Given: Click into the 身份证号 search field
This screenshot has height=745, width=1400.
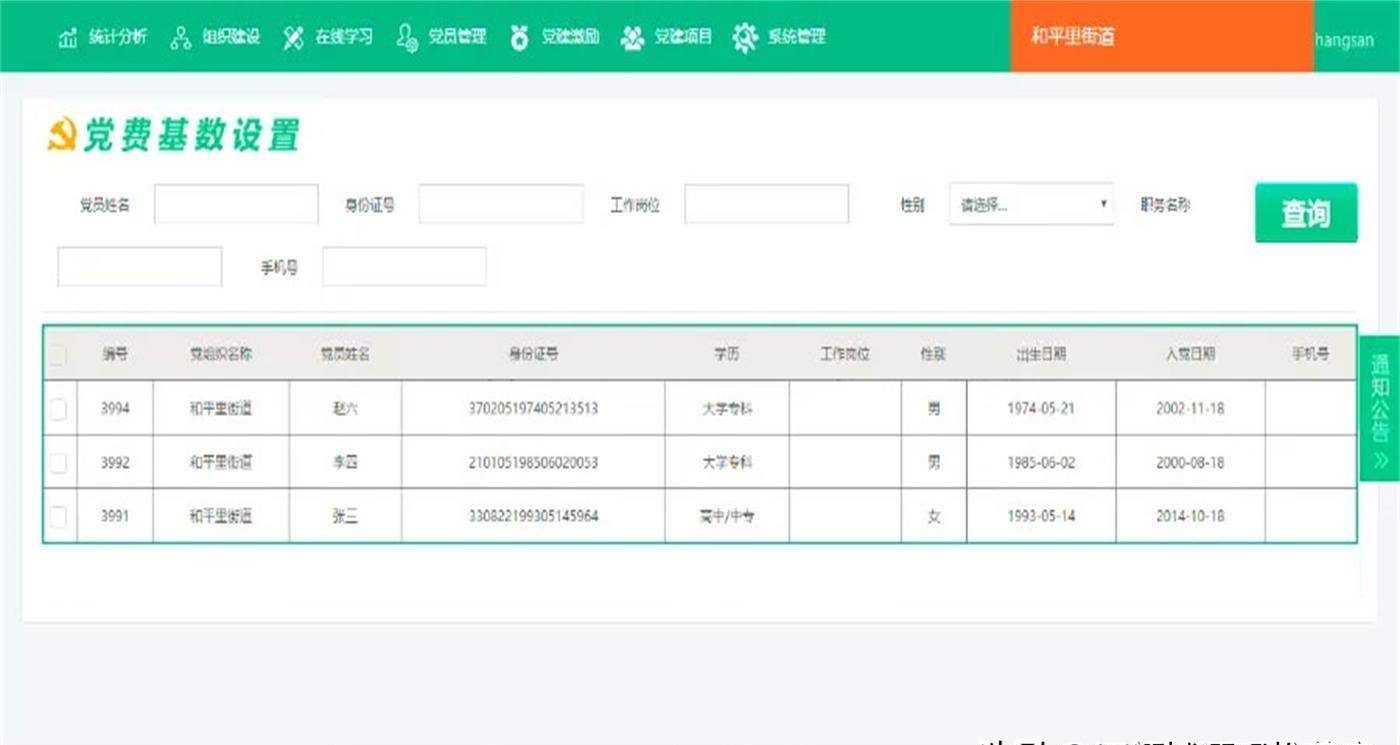Looking at the screenshot, I should tap(501, 204).
